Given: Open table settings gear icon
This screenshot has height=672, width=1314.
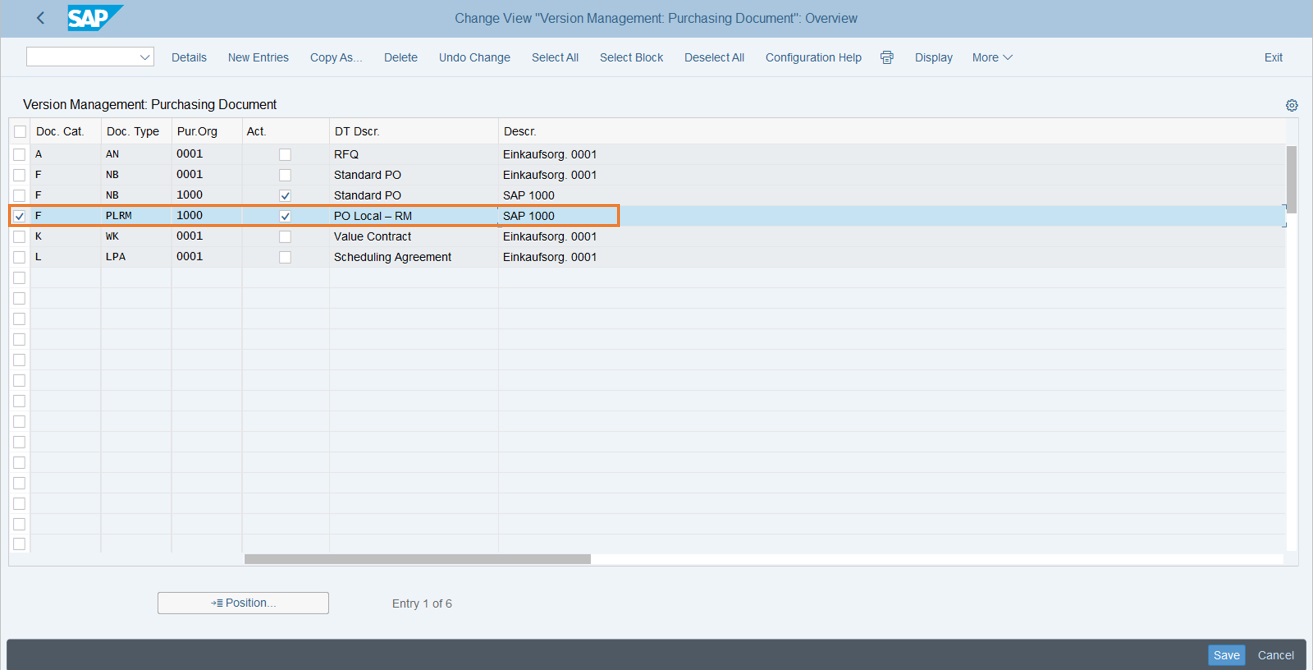Looking at the screenshot, I should point(1291,105).
